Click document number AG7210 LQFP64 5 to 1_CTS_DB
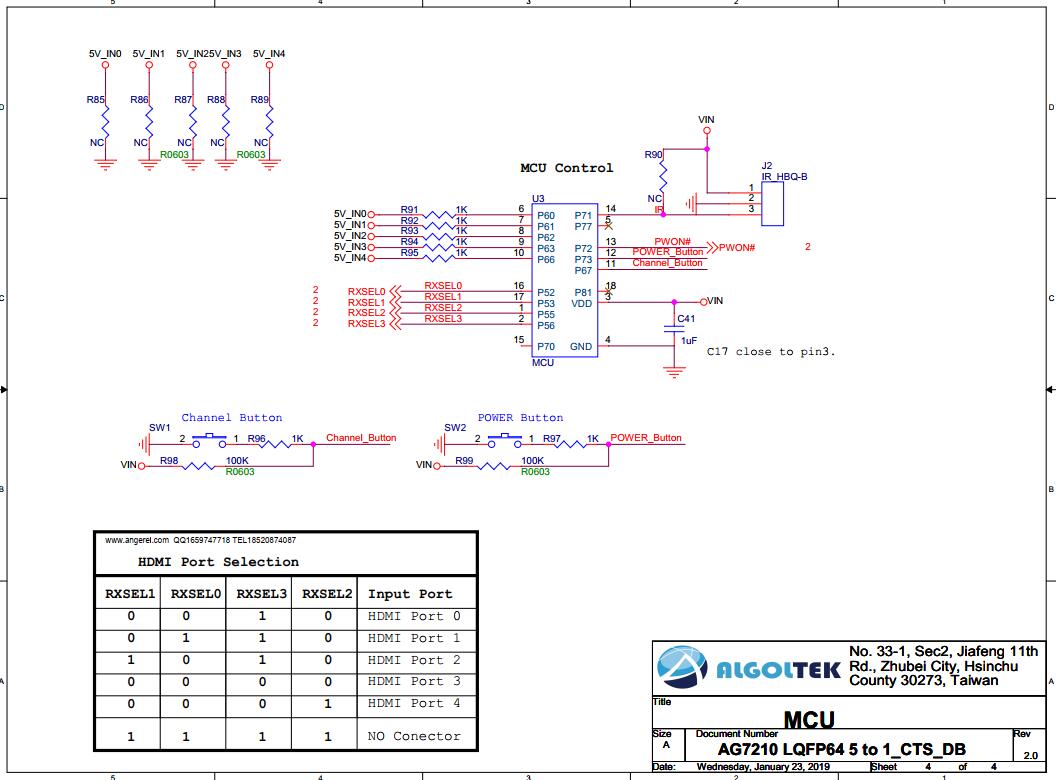Image resolution: width=1056 pixels, height=780 pixels. (x=842, y=750)
